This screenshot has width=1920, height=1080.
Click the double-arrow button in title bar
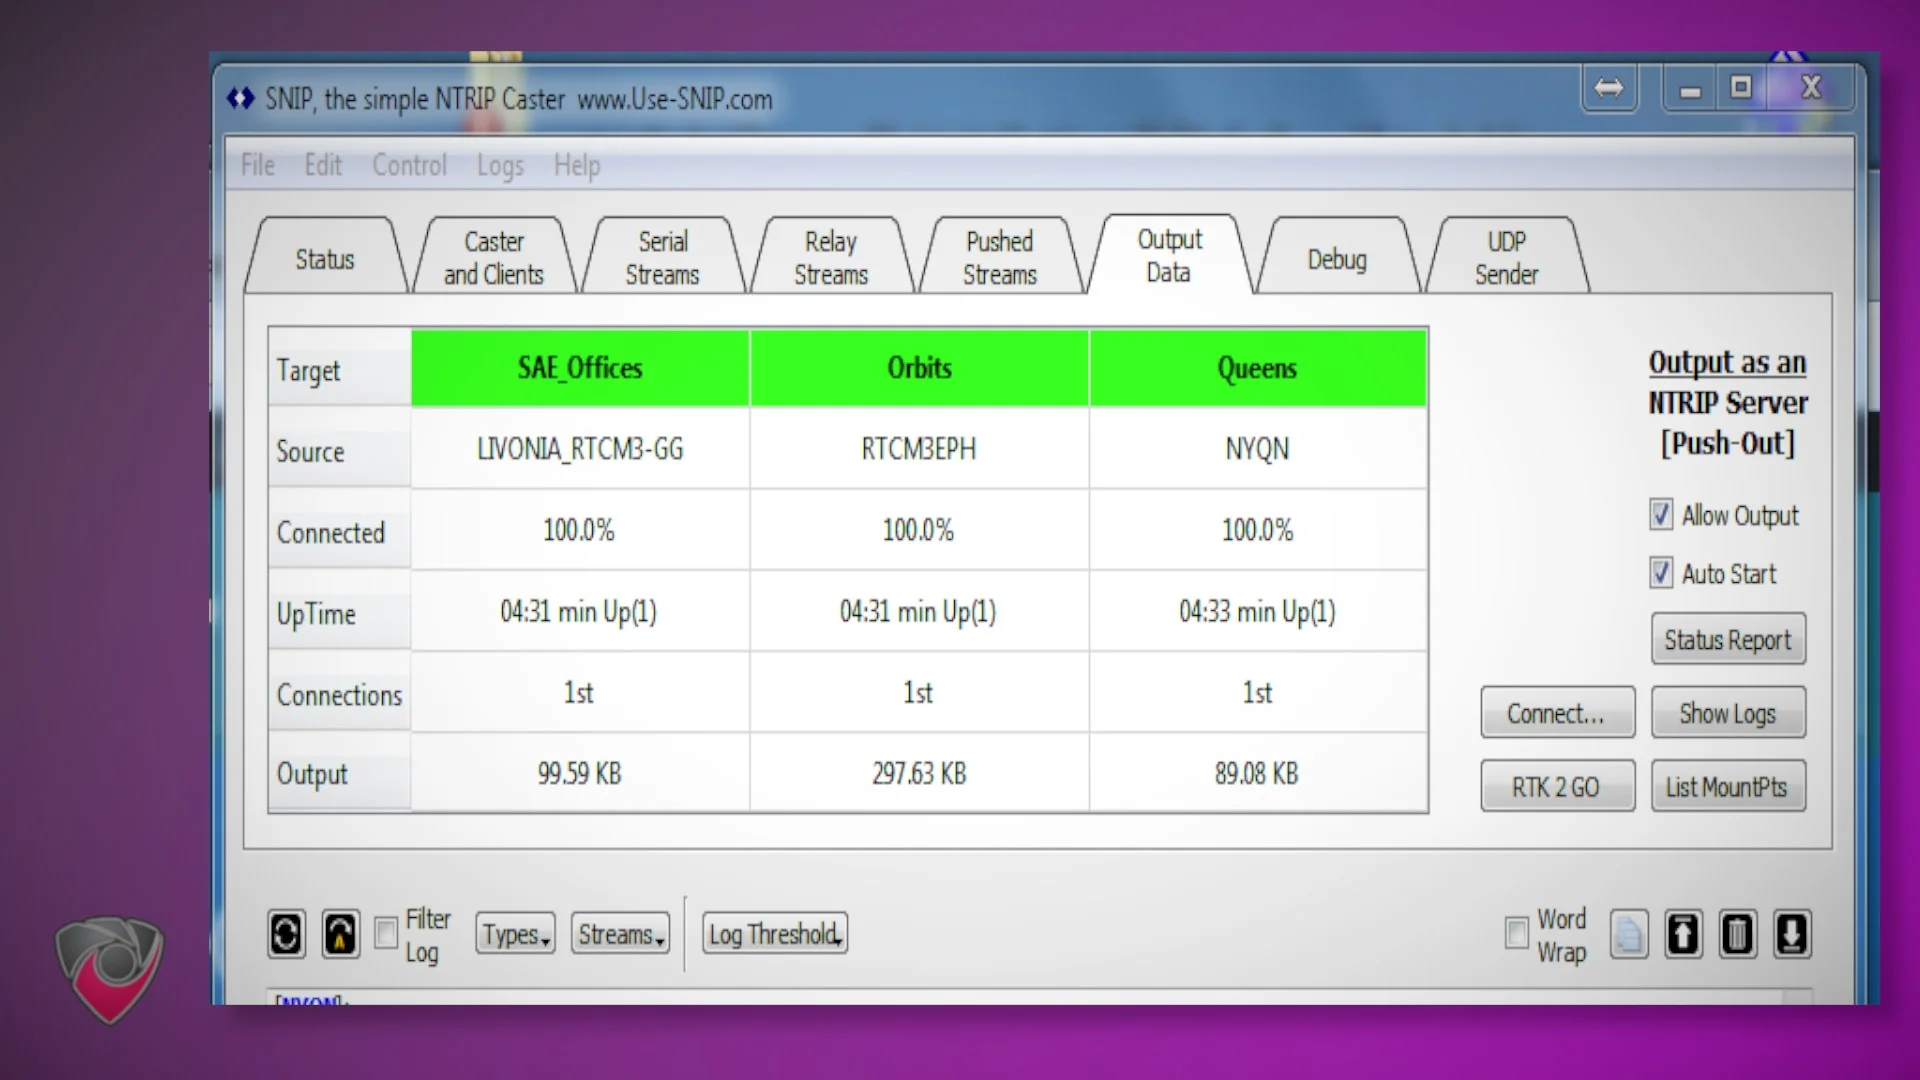pos(1609,89)
